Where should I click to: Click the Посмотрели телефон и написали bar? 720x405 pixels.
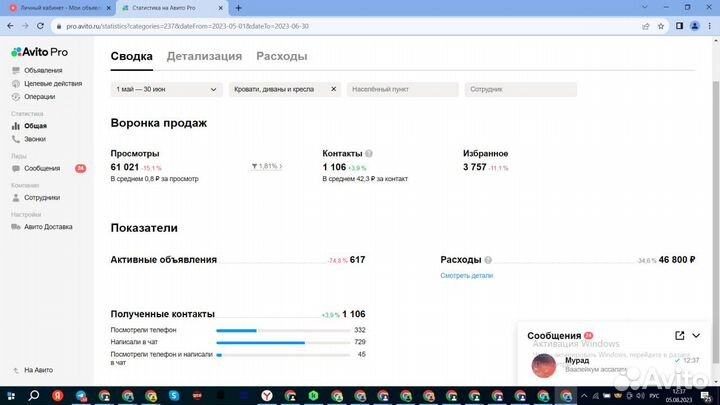pyautogui.click(x=283, y=355)
